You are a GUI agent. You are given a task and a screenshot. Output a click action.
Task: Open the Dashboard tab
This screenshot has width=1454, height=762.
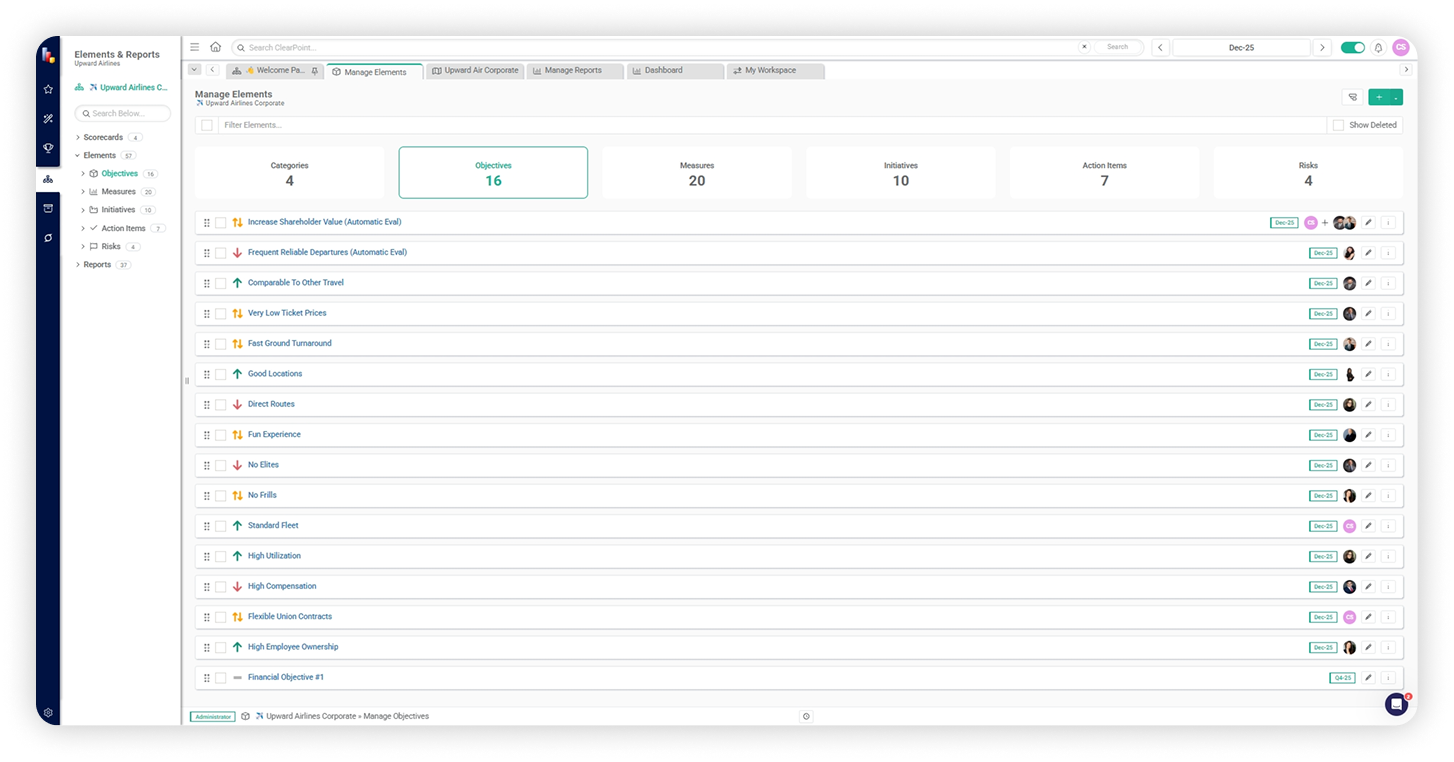(x=663, y=70)
